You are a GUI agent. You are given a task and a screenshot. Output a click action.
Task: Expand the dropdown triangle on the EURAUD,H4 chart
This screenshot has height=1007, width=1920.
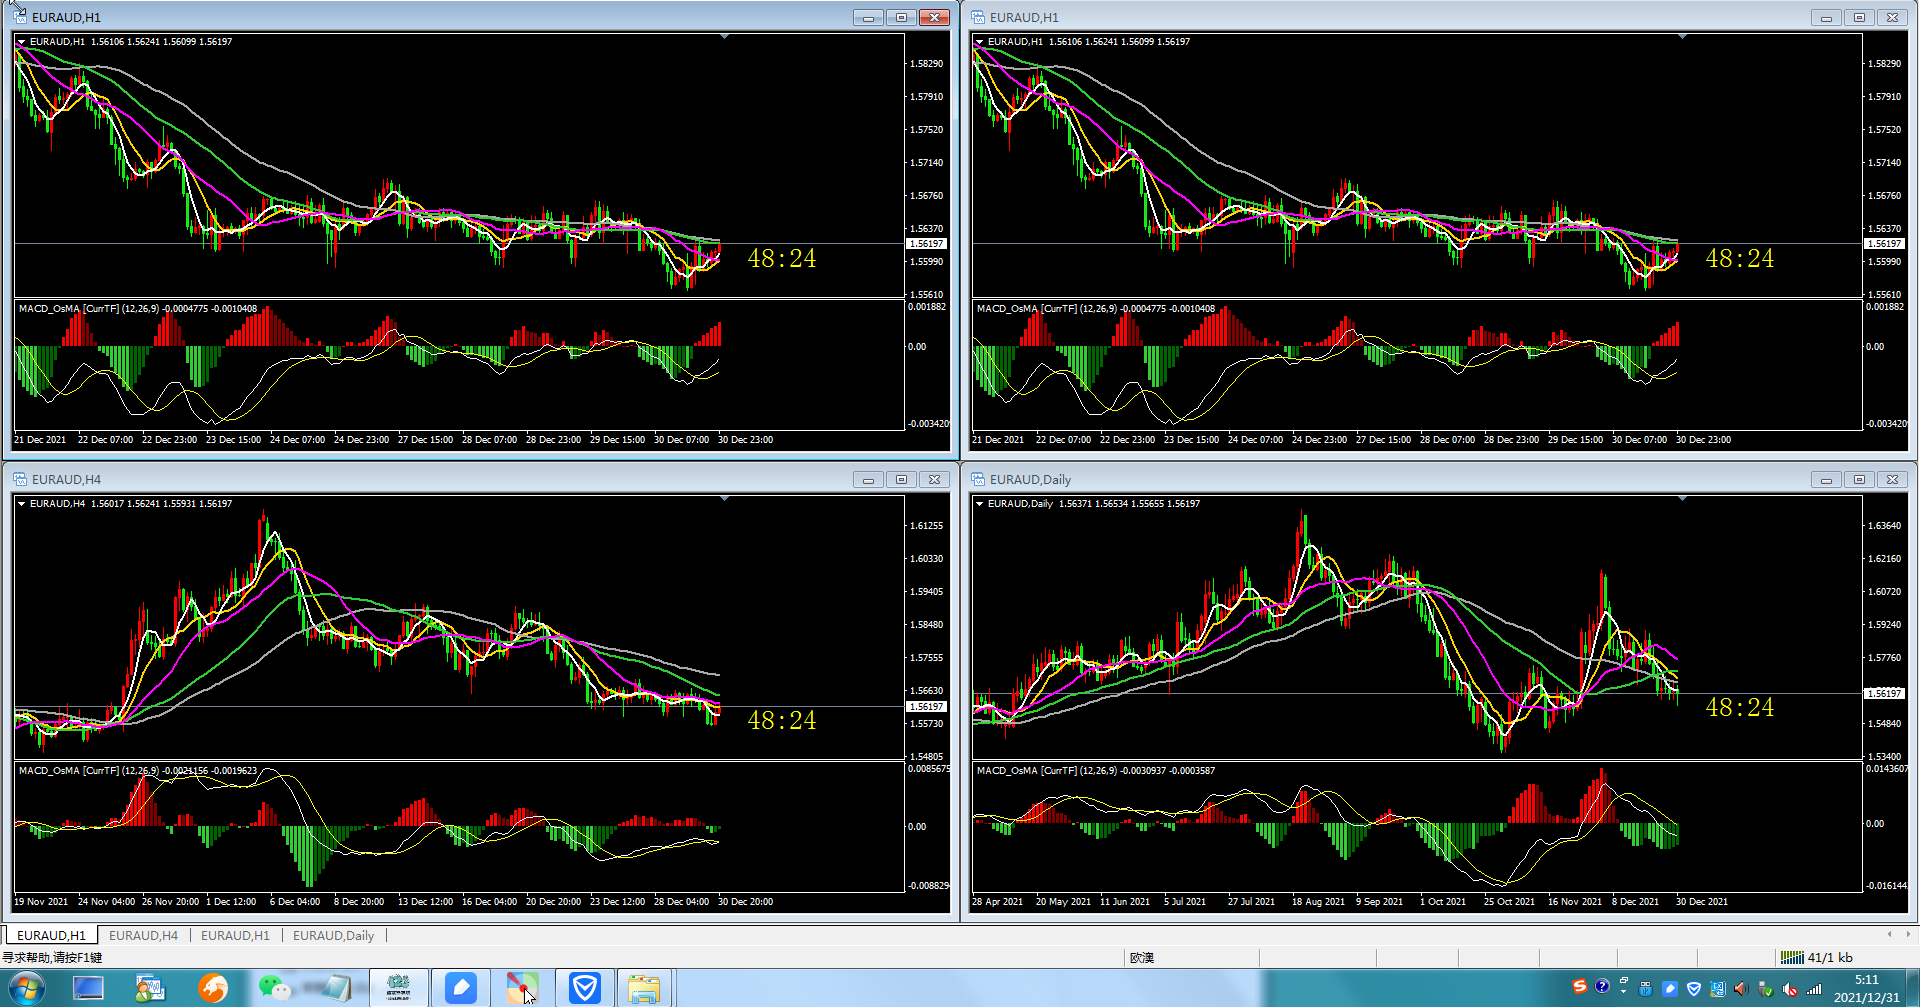(21, 504)
